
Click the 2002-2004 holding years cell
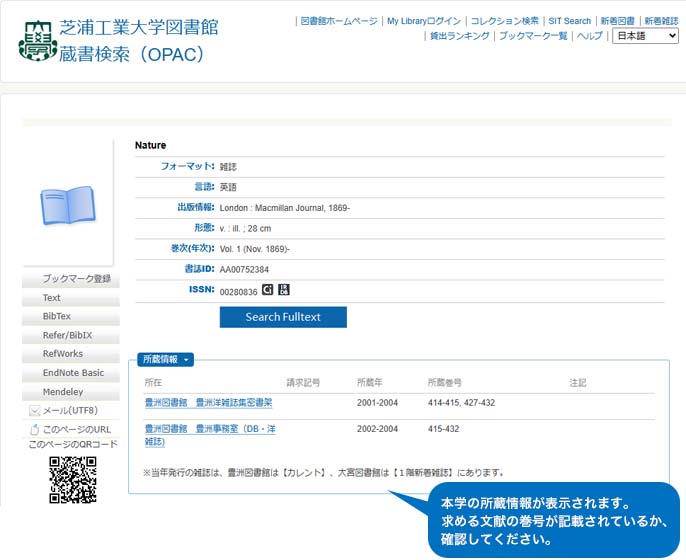point(377,429)
